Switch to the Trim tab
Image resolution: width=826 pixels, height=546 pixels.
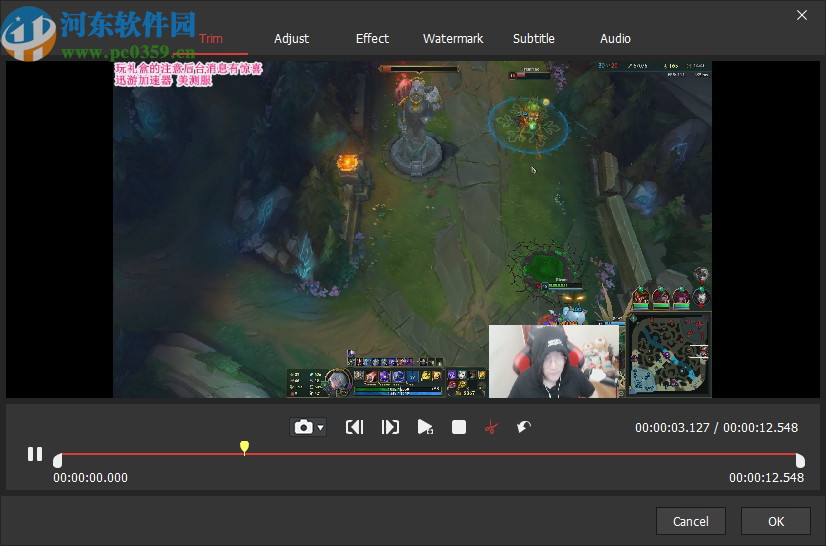[x=211, y=38]
